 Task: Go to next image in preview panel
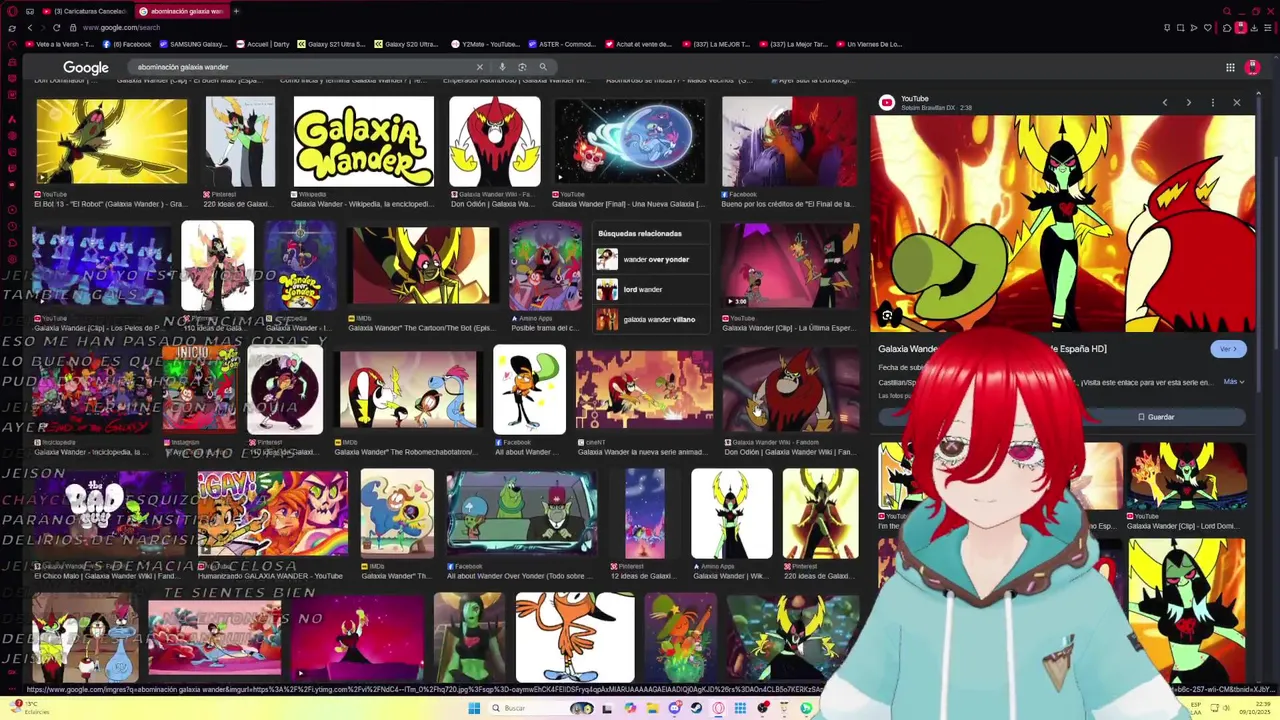coord(1189,102)
